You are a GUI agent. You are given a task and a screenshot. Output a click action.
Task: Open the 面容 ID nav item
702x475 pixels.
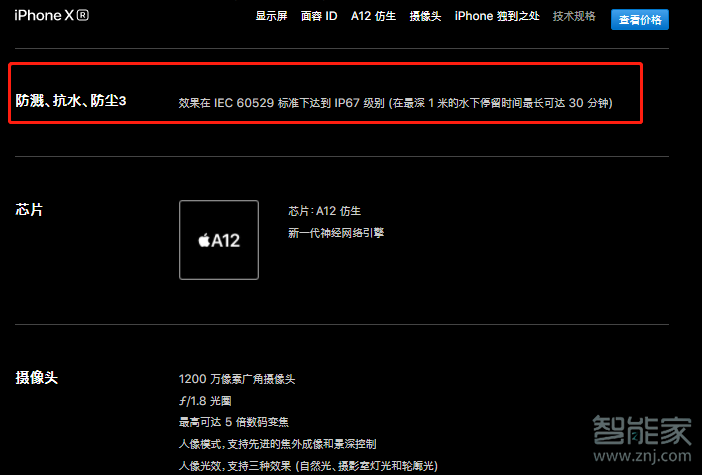pyautogui.click(x=319, y=16)
